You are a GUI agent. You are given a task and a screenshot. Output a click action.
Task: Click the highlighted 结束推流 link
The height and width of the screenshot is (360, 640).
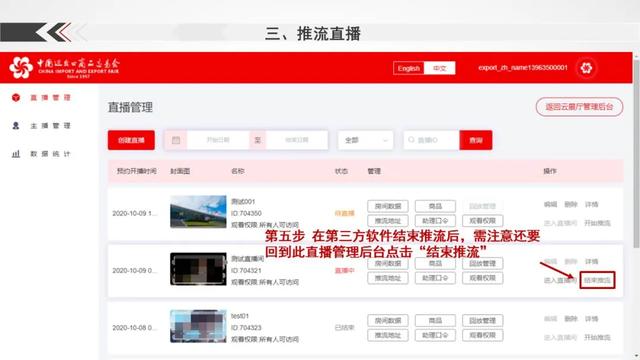click(x=597, y=280)
